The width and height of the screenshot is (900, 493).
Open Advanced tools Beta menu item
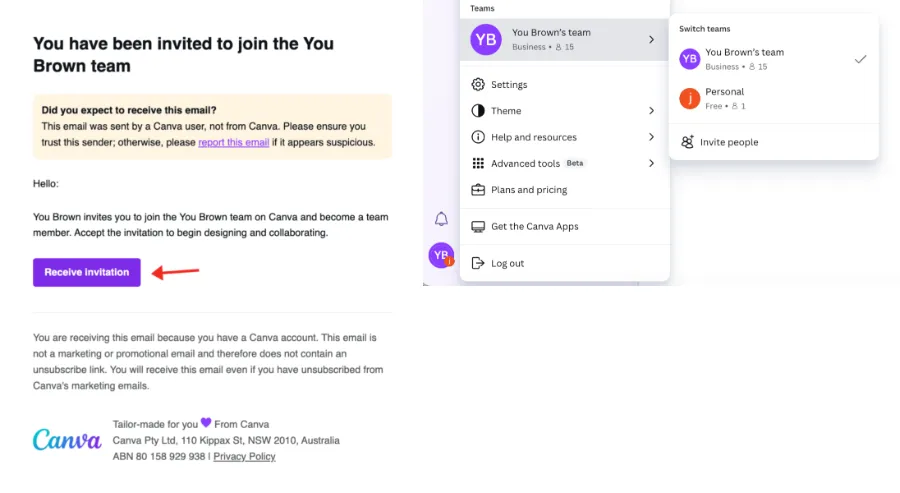pyautogui.click(x=565, y=164)
